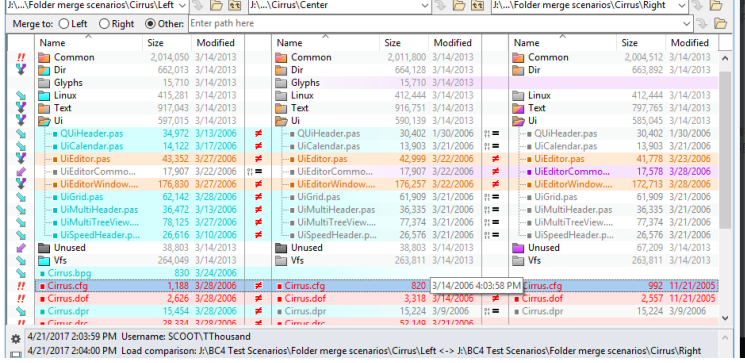Open the Center folder path dropdown

point(425,6)
